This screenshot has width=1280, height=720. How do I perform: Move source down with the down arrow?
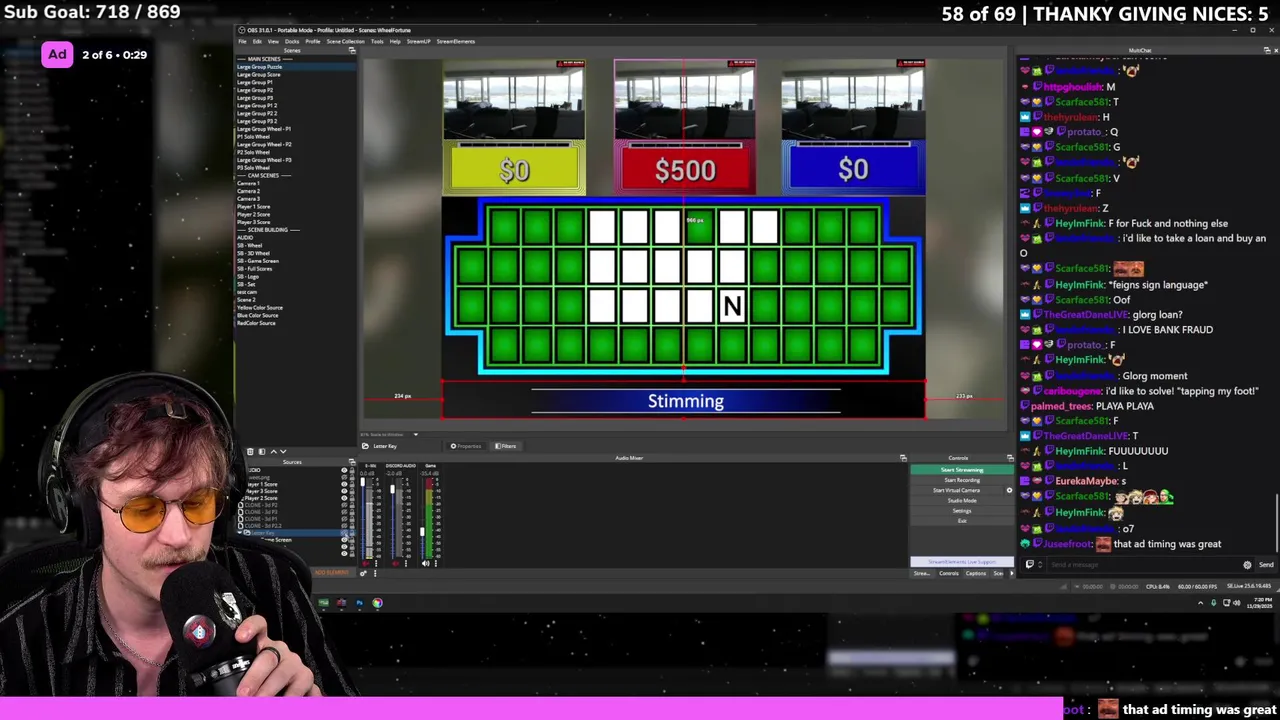pyautogui.click(x=283, y=452)
